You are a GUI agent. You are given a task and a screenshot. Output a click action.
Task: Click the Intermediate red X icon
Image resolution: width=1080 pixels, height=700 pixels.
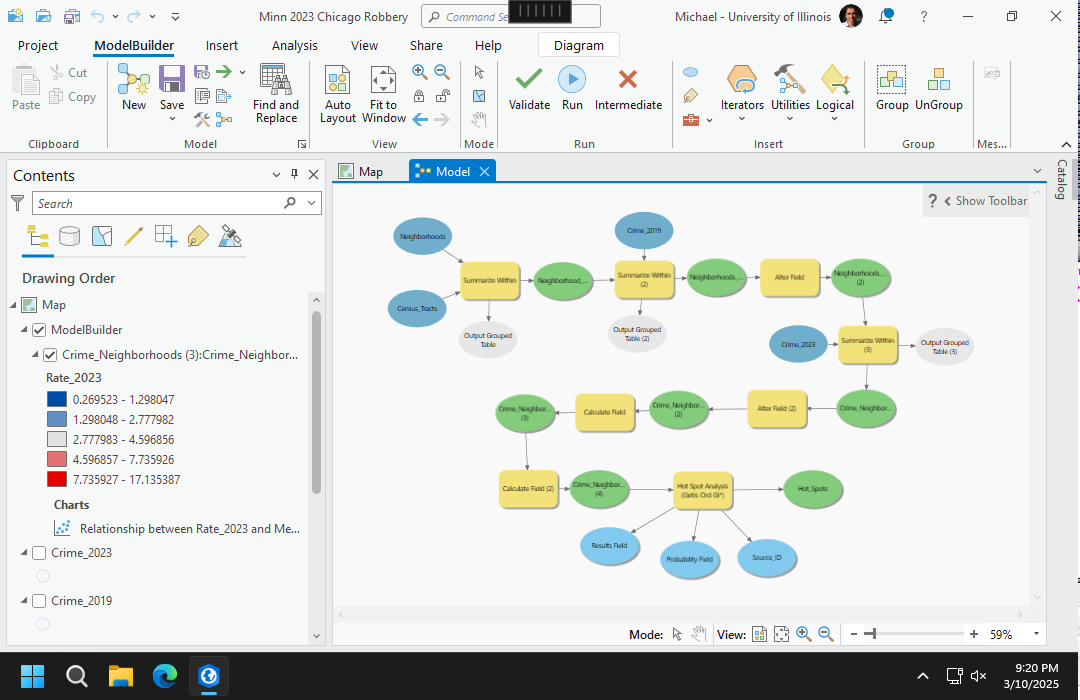(x=628, y=80)
